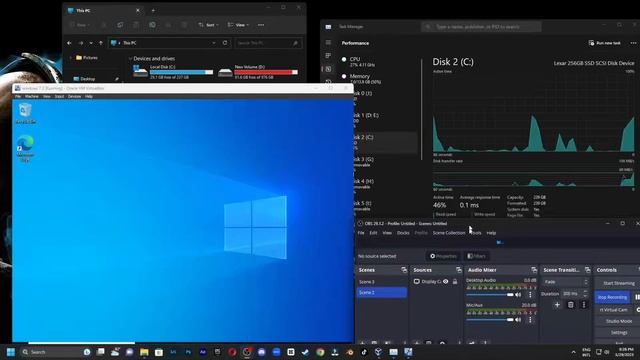Open Properties of the selected OBS source
640x360 pixels.
(443, 256)
